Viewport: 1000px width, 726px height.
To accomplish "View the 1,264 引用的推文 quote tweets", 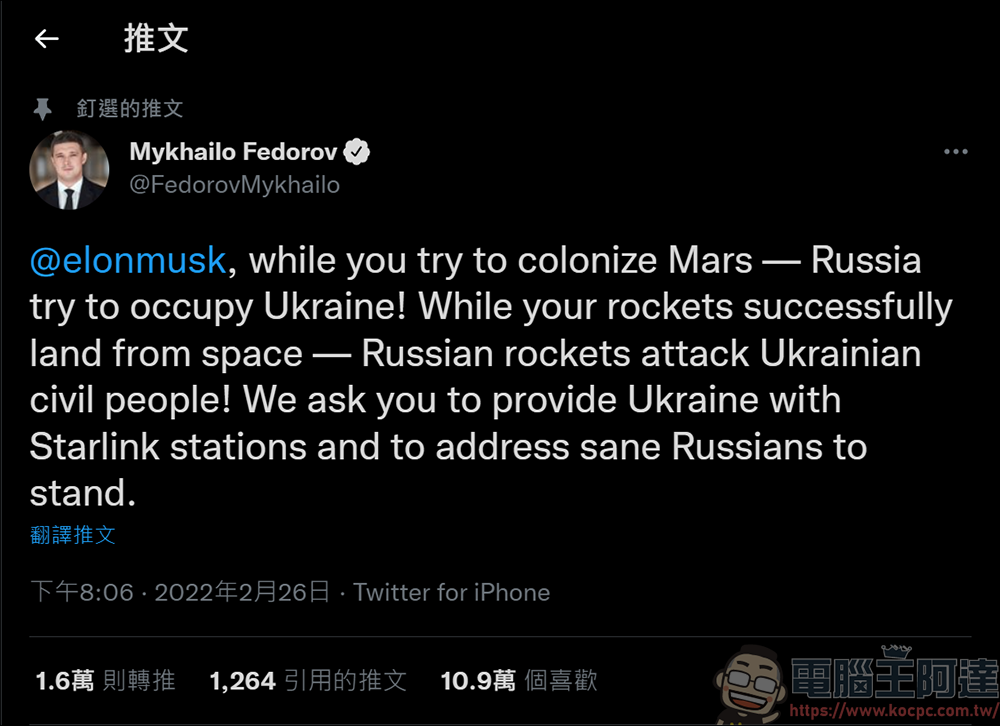I will coord(308,681).
